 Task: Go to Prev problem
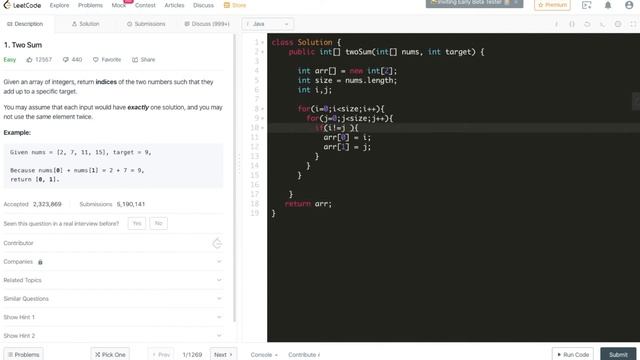pyautogui.click(x=161, y=354)
